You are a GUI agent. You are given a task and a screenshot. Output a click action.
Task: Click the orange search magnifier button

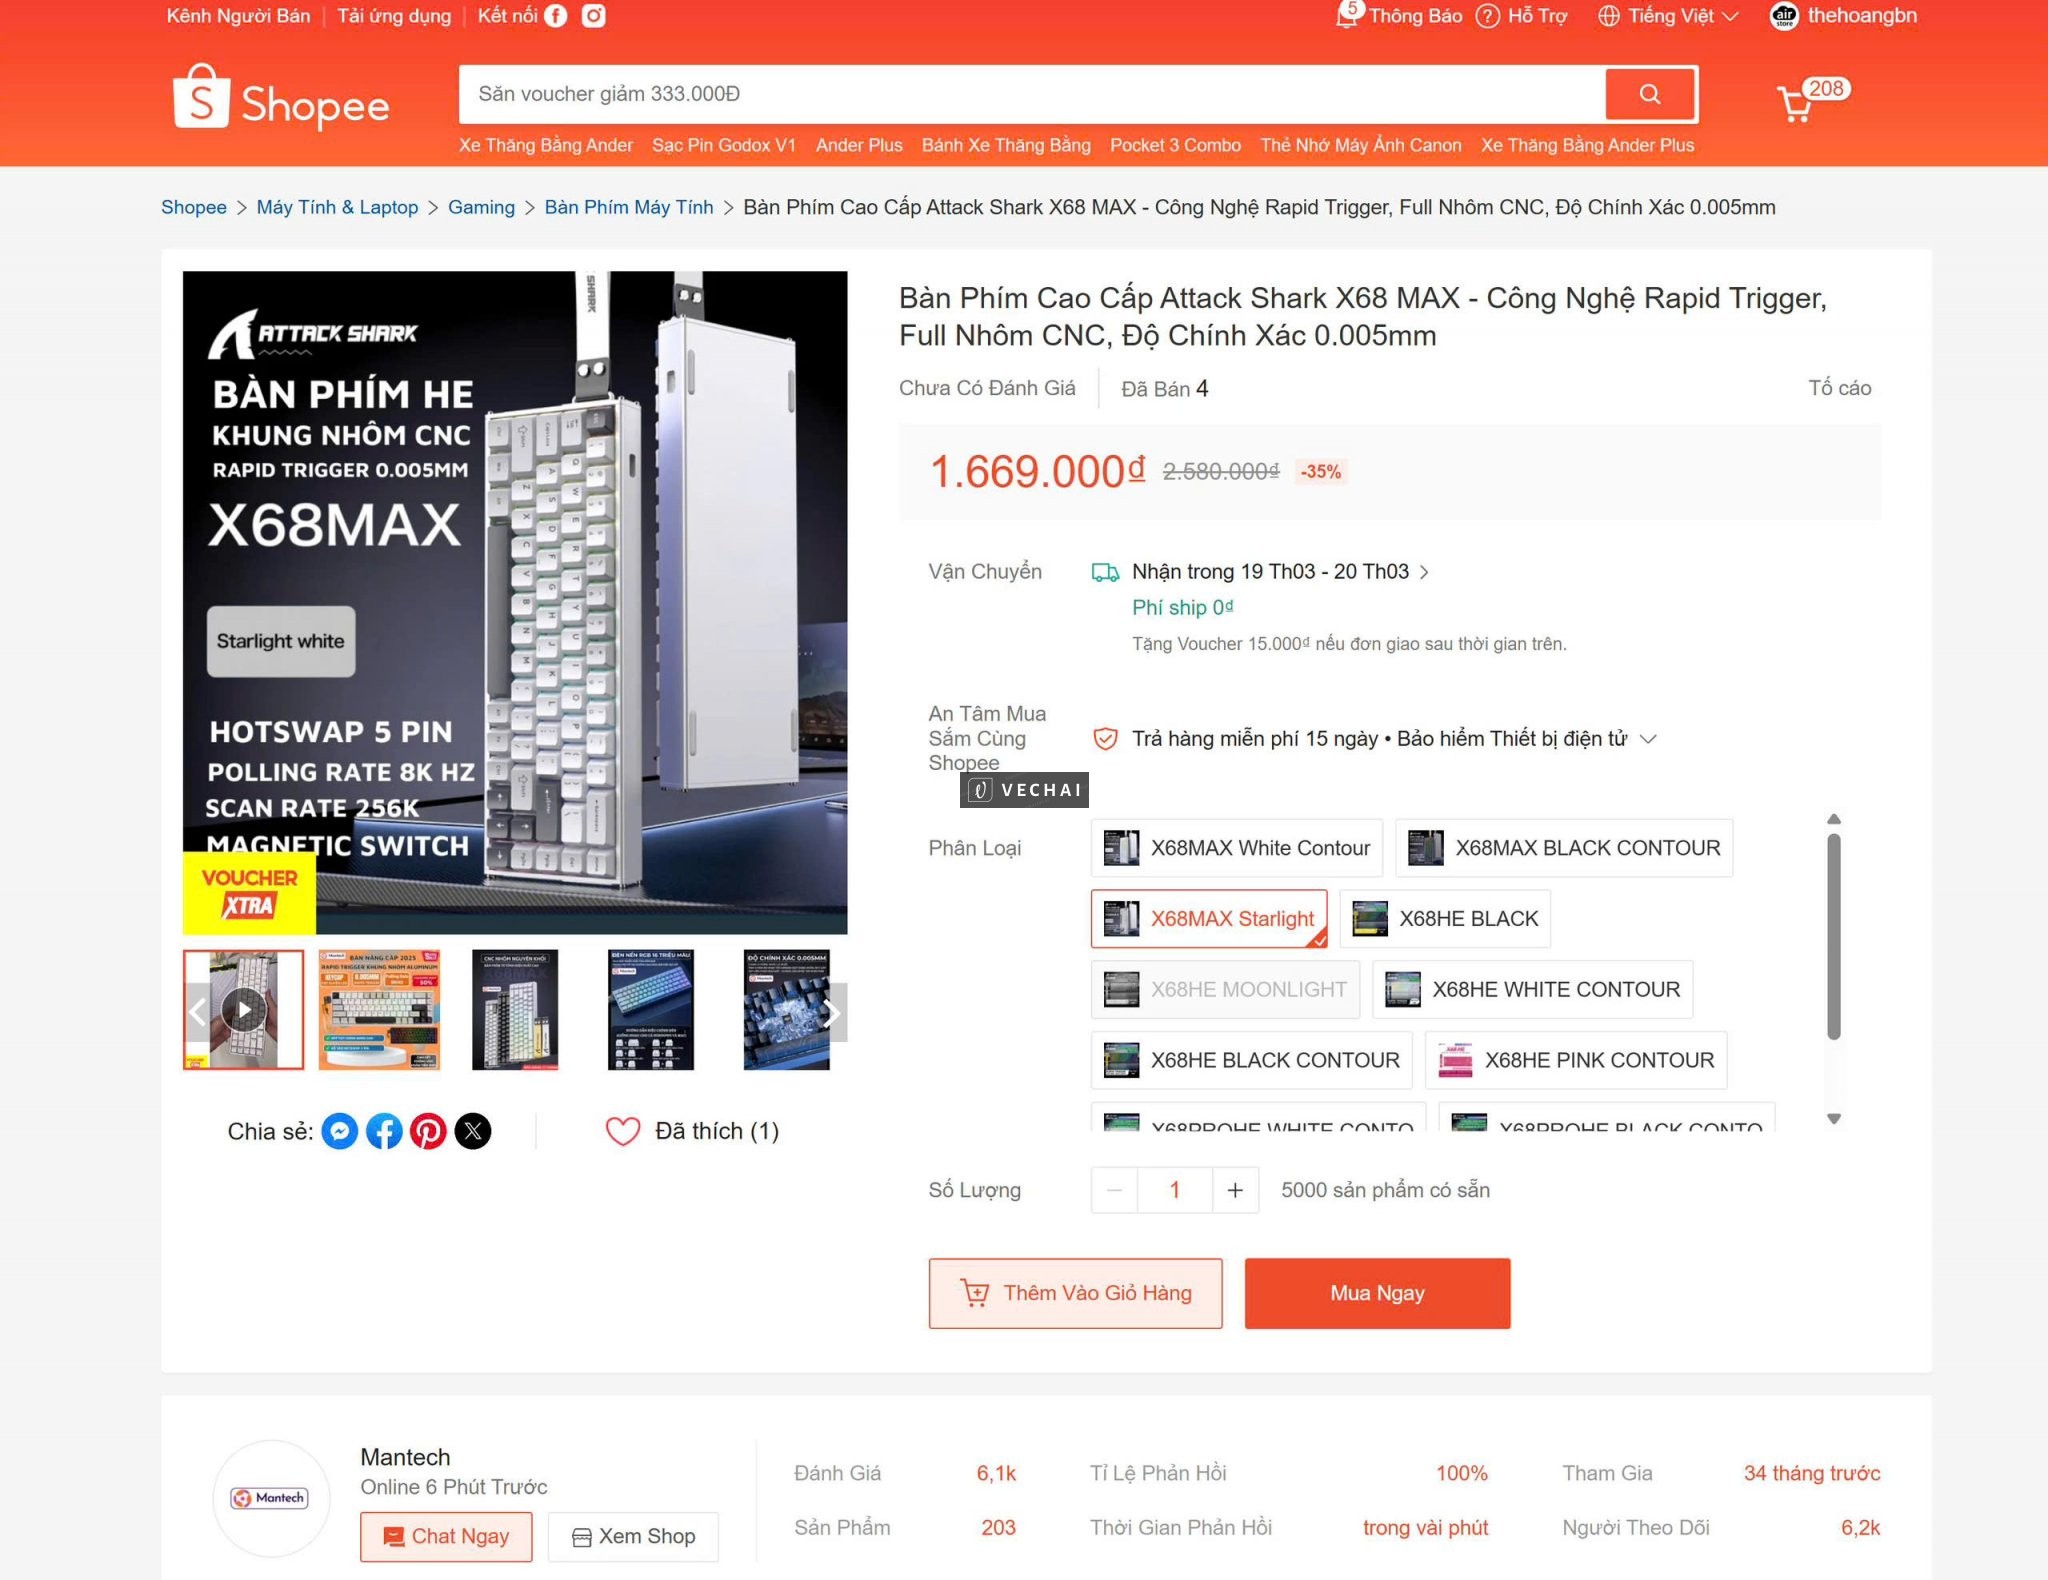1650,94
